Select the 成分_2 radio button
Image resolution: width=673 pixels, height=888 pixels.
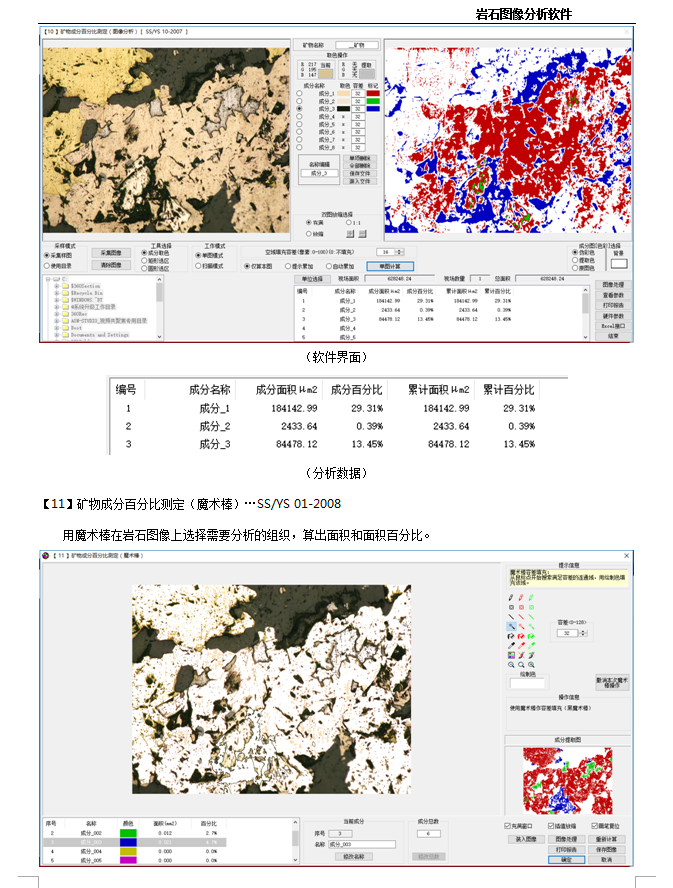point(300,101)
